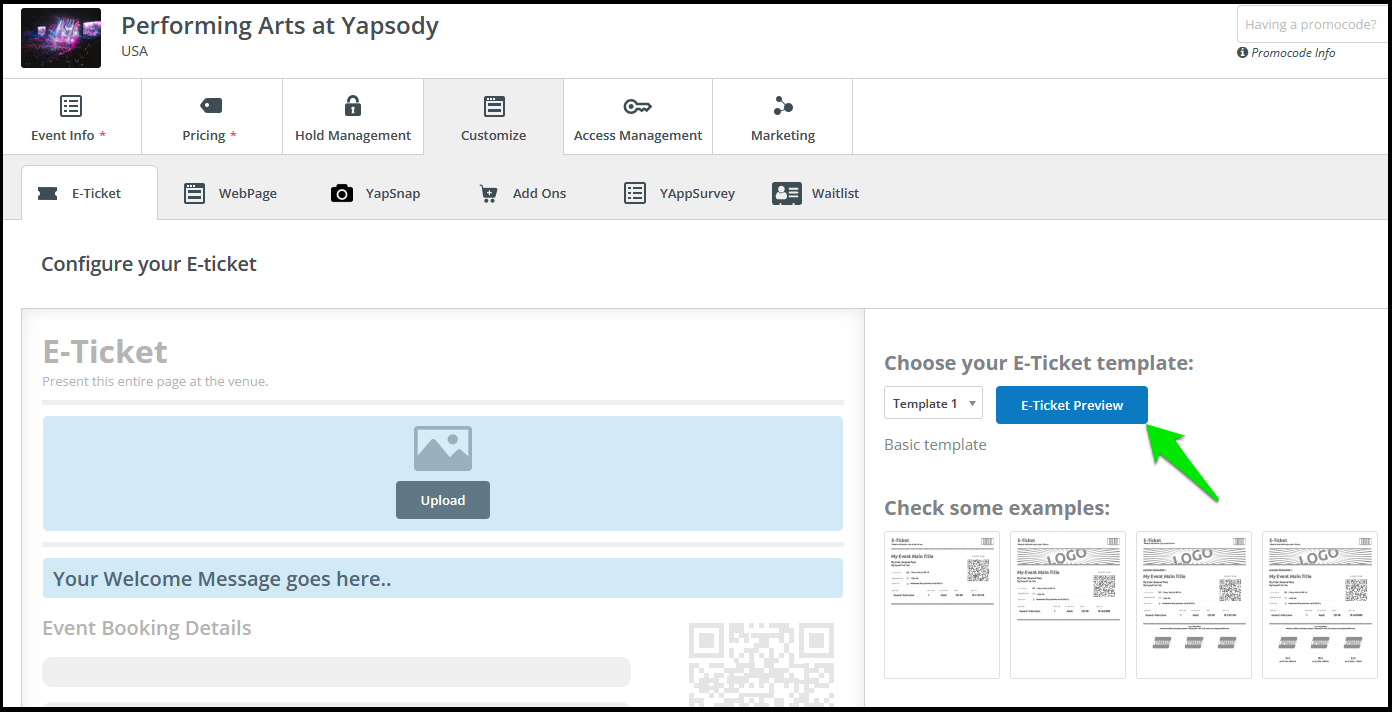
Task: Click the 'Basic template' description text
Action: 935,444
